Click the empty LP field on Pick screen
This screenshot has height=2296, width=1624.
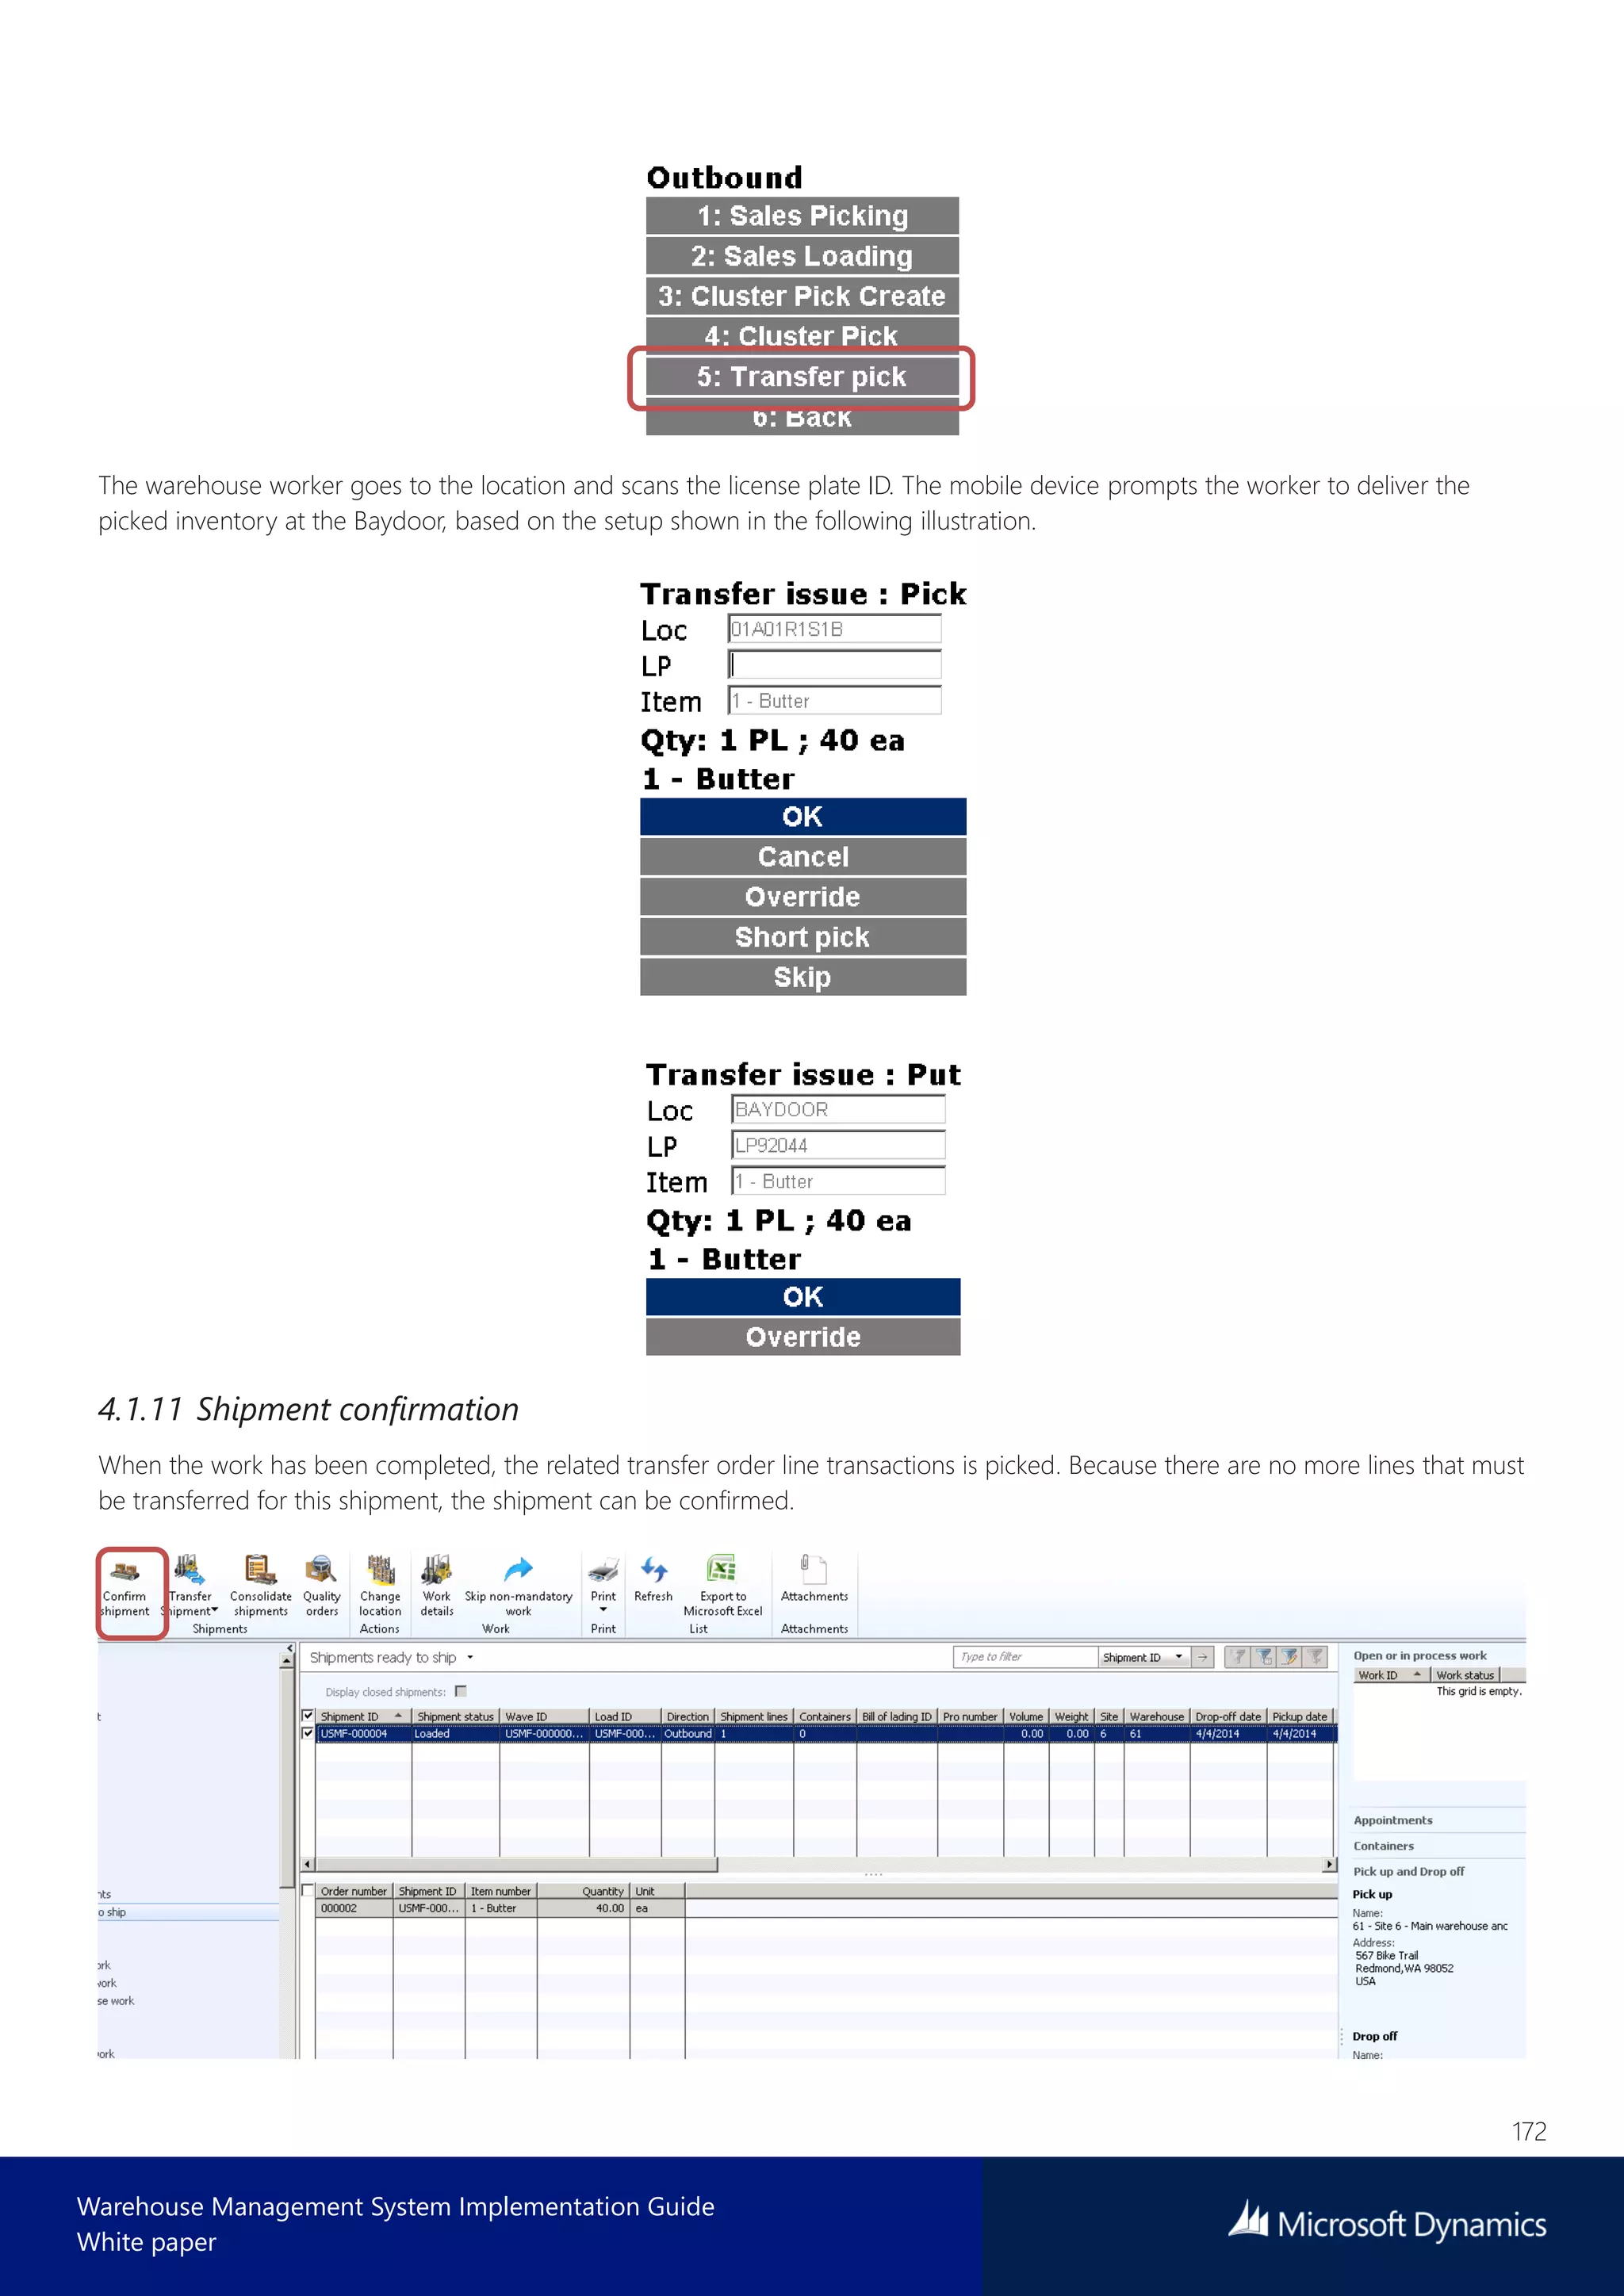(x=835, y=665)
